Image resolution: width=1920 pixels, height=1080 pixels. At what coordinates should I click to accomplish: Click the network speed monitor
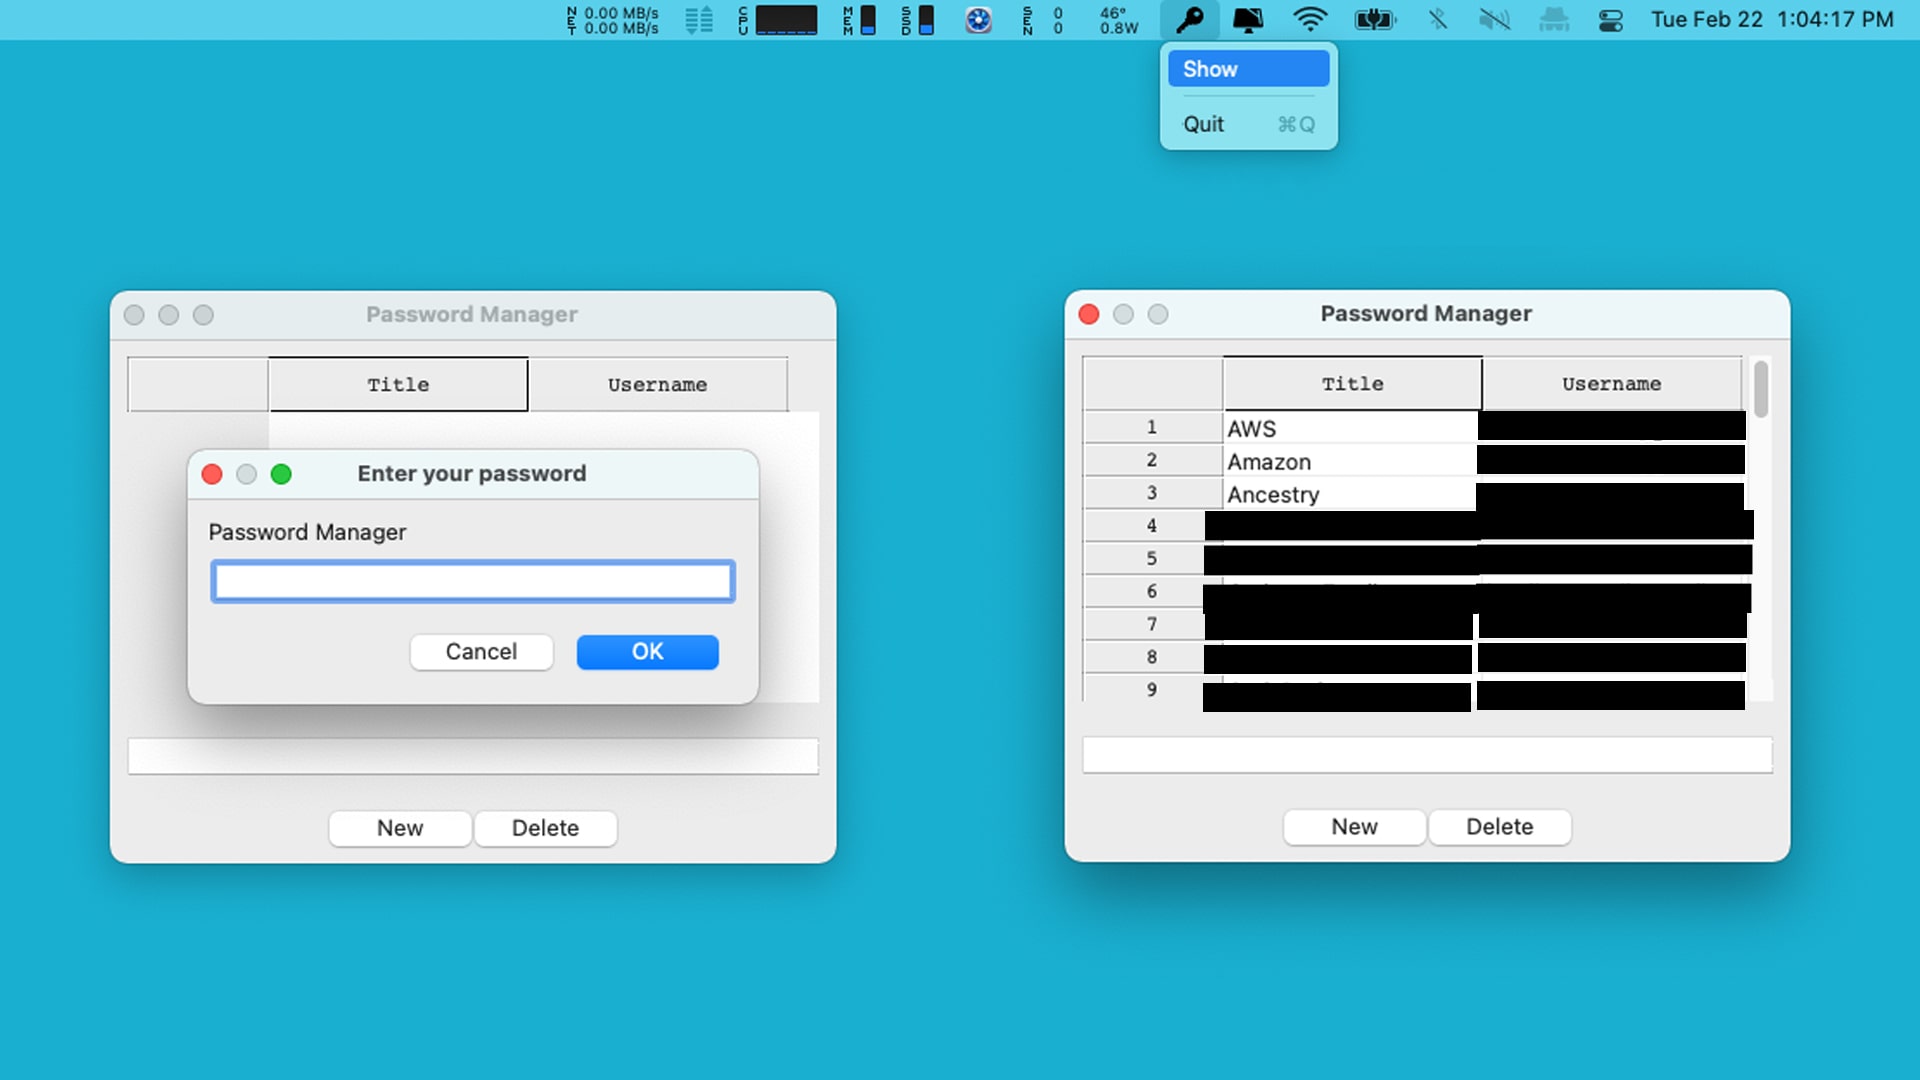coord(613,20)
